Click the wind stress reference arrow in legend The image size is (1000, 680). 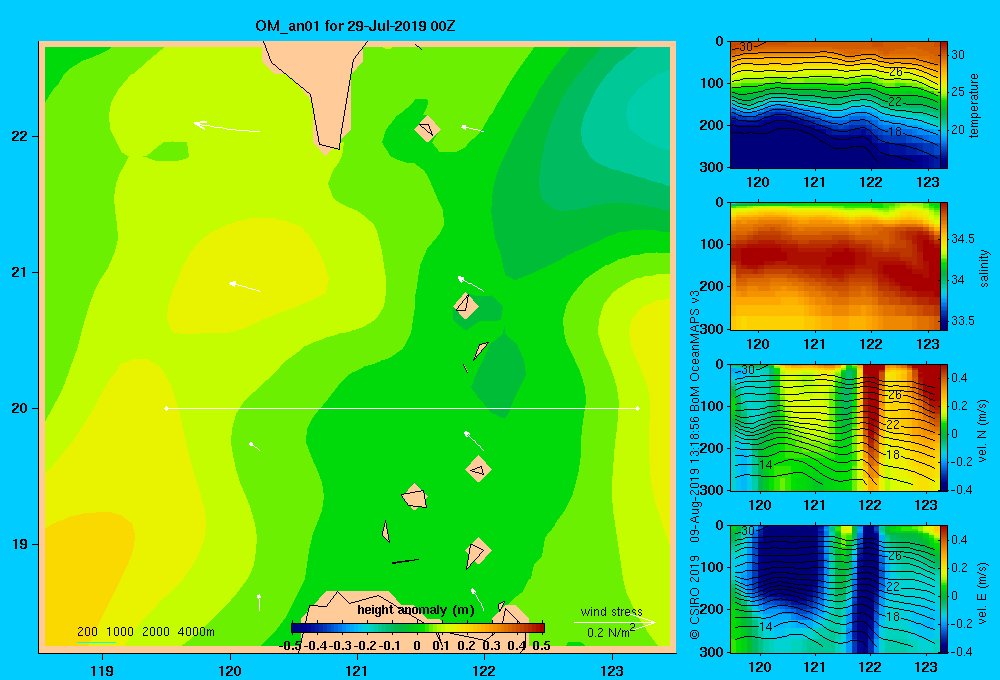coord(615,622)
